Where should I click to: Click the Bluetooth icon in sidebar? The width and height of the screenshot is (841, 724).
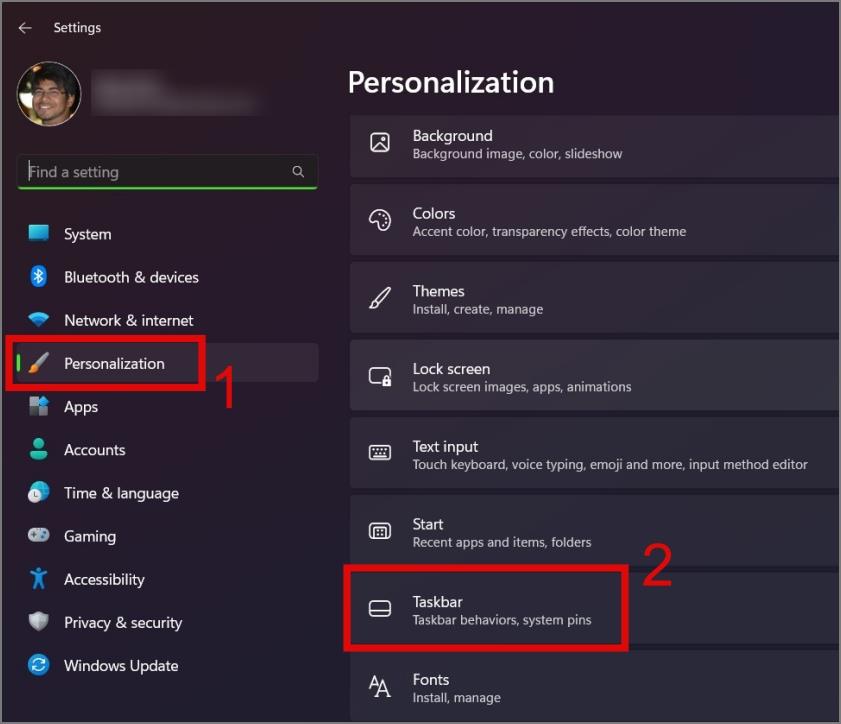click(39, 277)
